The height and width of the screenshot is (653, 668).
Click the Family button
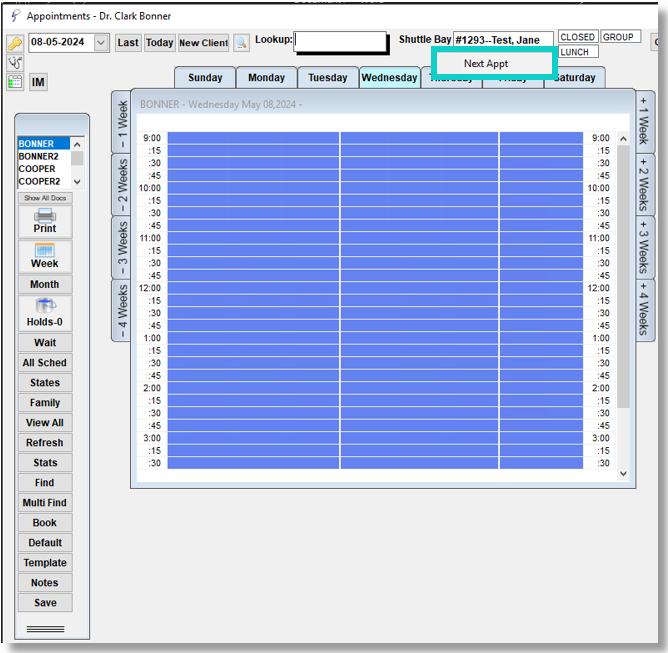(45, 403)
